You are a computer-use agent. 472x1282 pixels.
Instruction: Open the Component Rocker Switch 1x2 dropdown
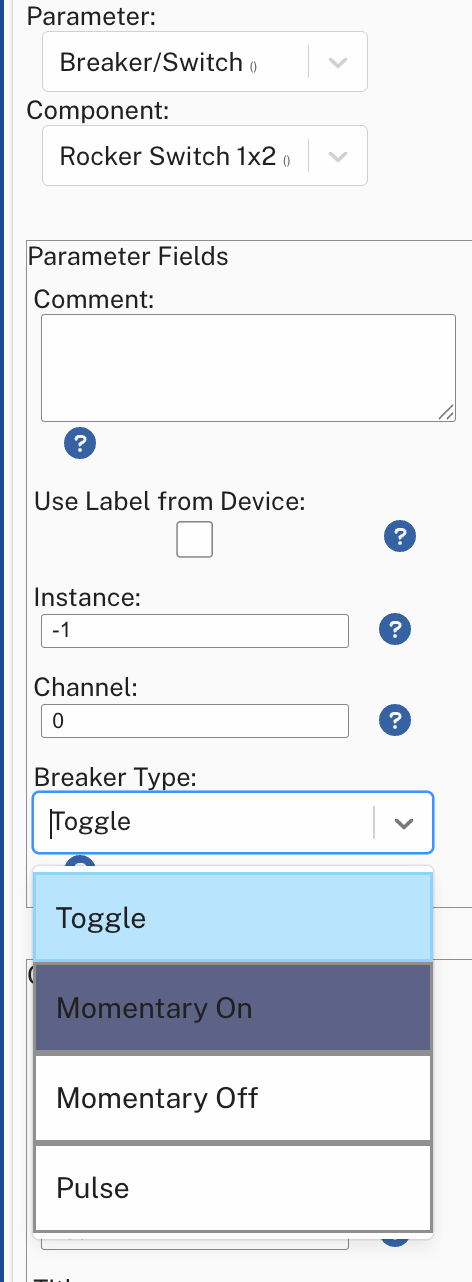tap(338, 156)
